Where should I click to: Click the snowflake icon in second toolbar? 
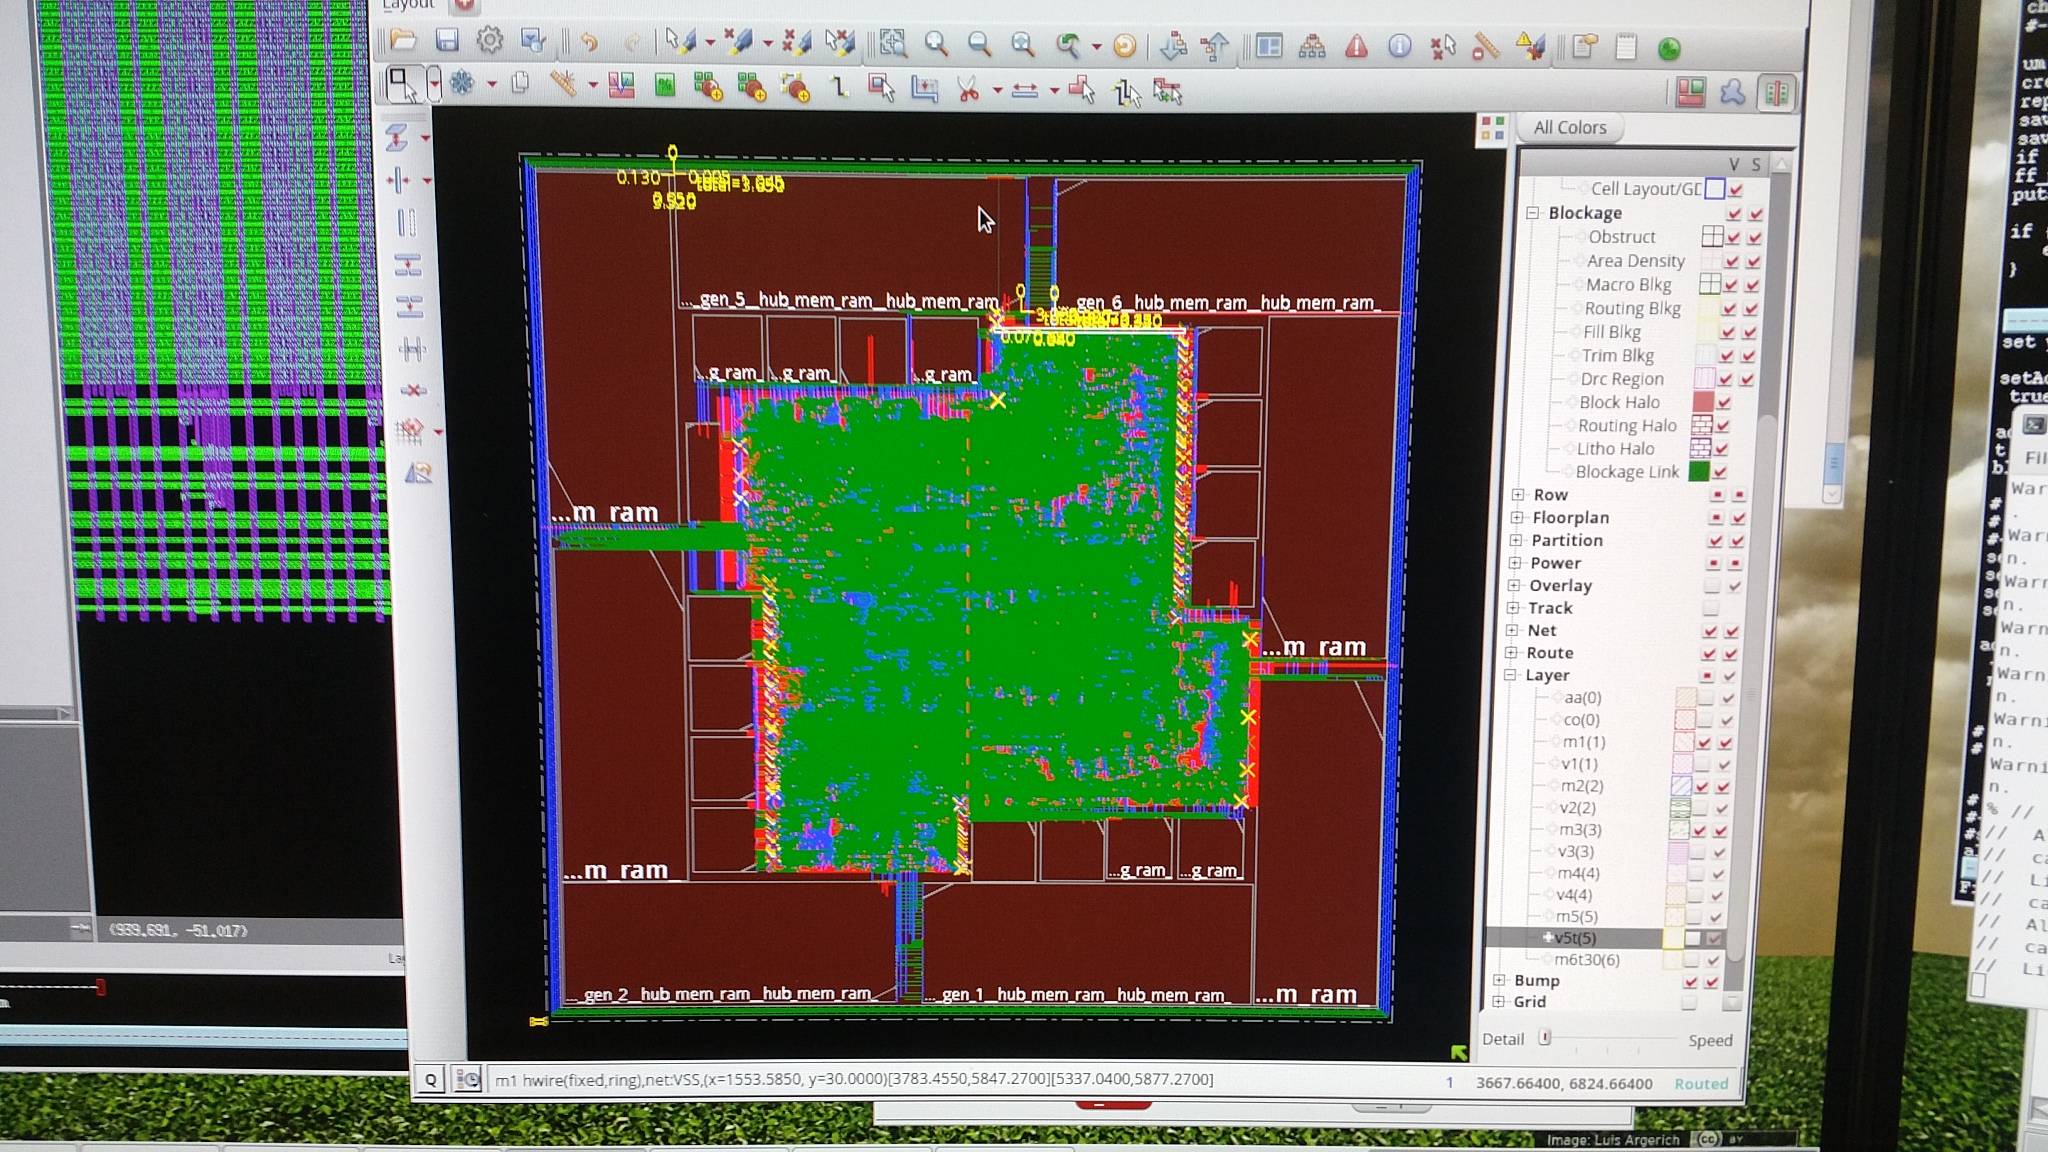(461, 83)
